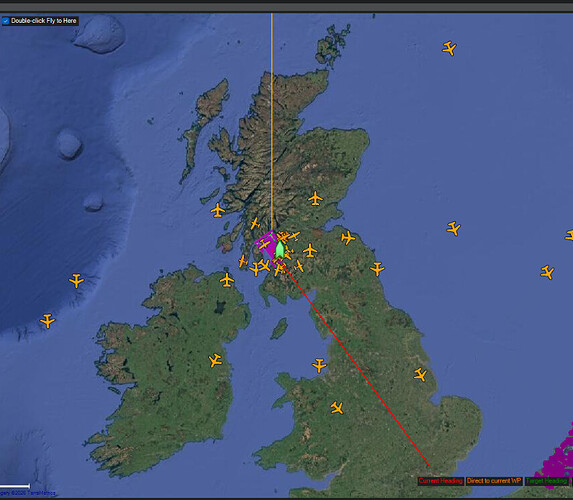Click the northern Atlantic aircraft west of Ireland

(x=76, y=281)
